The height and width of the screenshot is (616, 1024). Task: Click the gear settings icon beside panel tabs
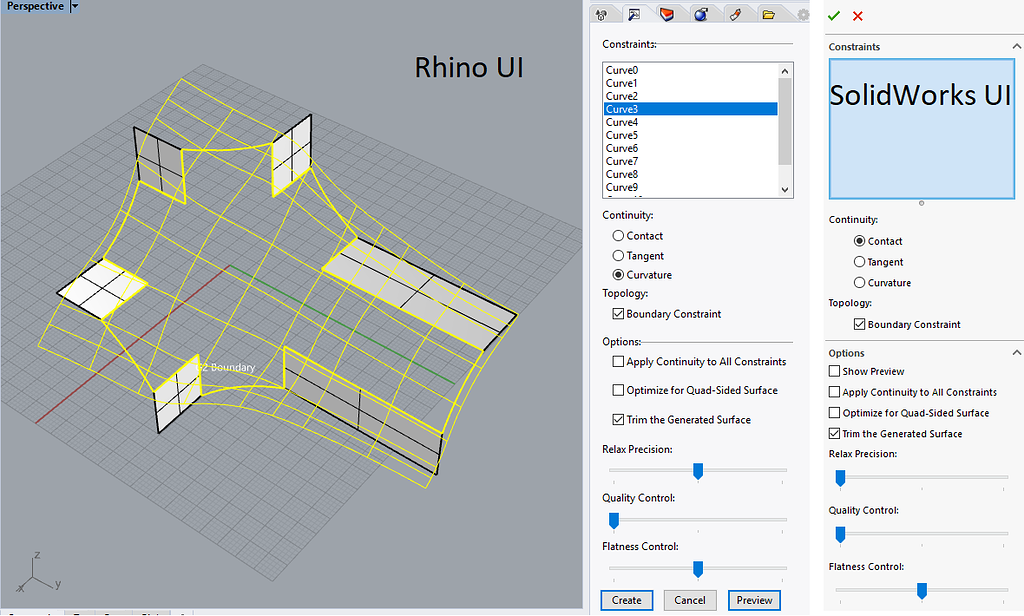click(x=802, y=14)
